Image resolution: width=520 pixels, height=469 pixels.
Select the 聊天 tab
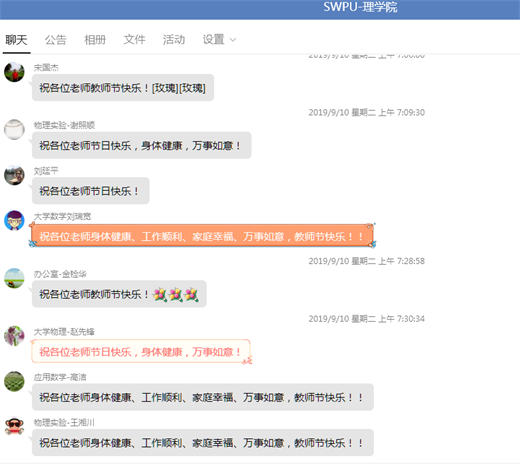pos(16,40)
